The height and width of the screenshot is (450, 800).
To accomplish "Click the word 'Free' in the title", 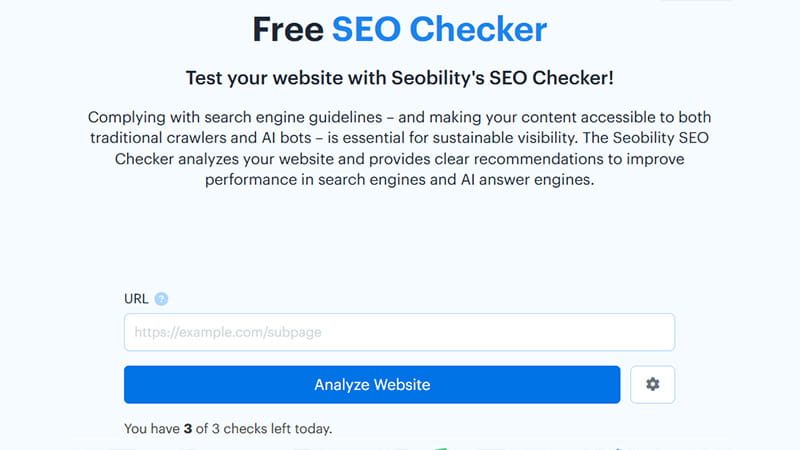I will (288, 29).
